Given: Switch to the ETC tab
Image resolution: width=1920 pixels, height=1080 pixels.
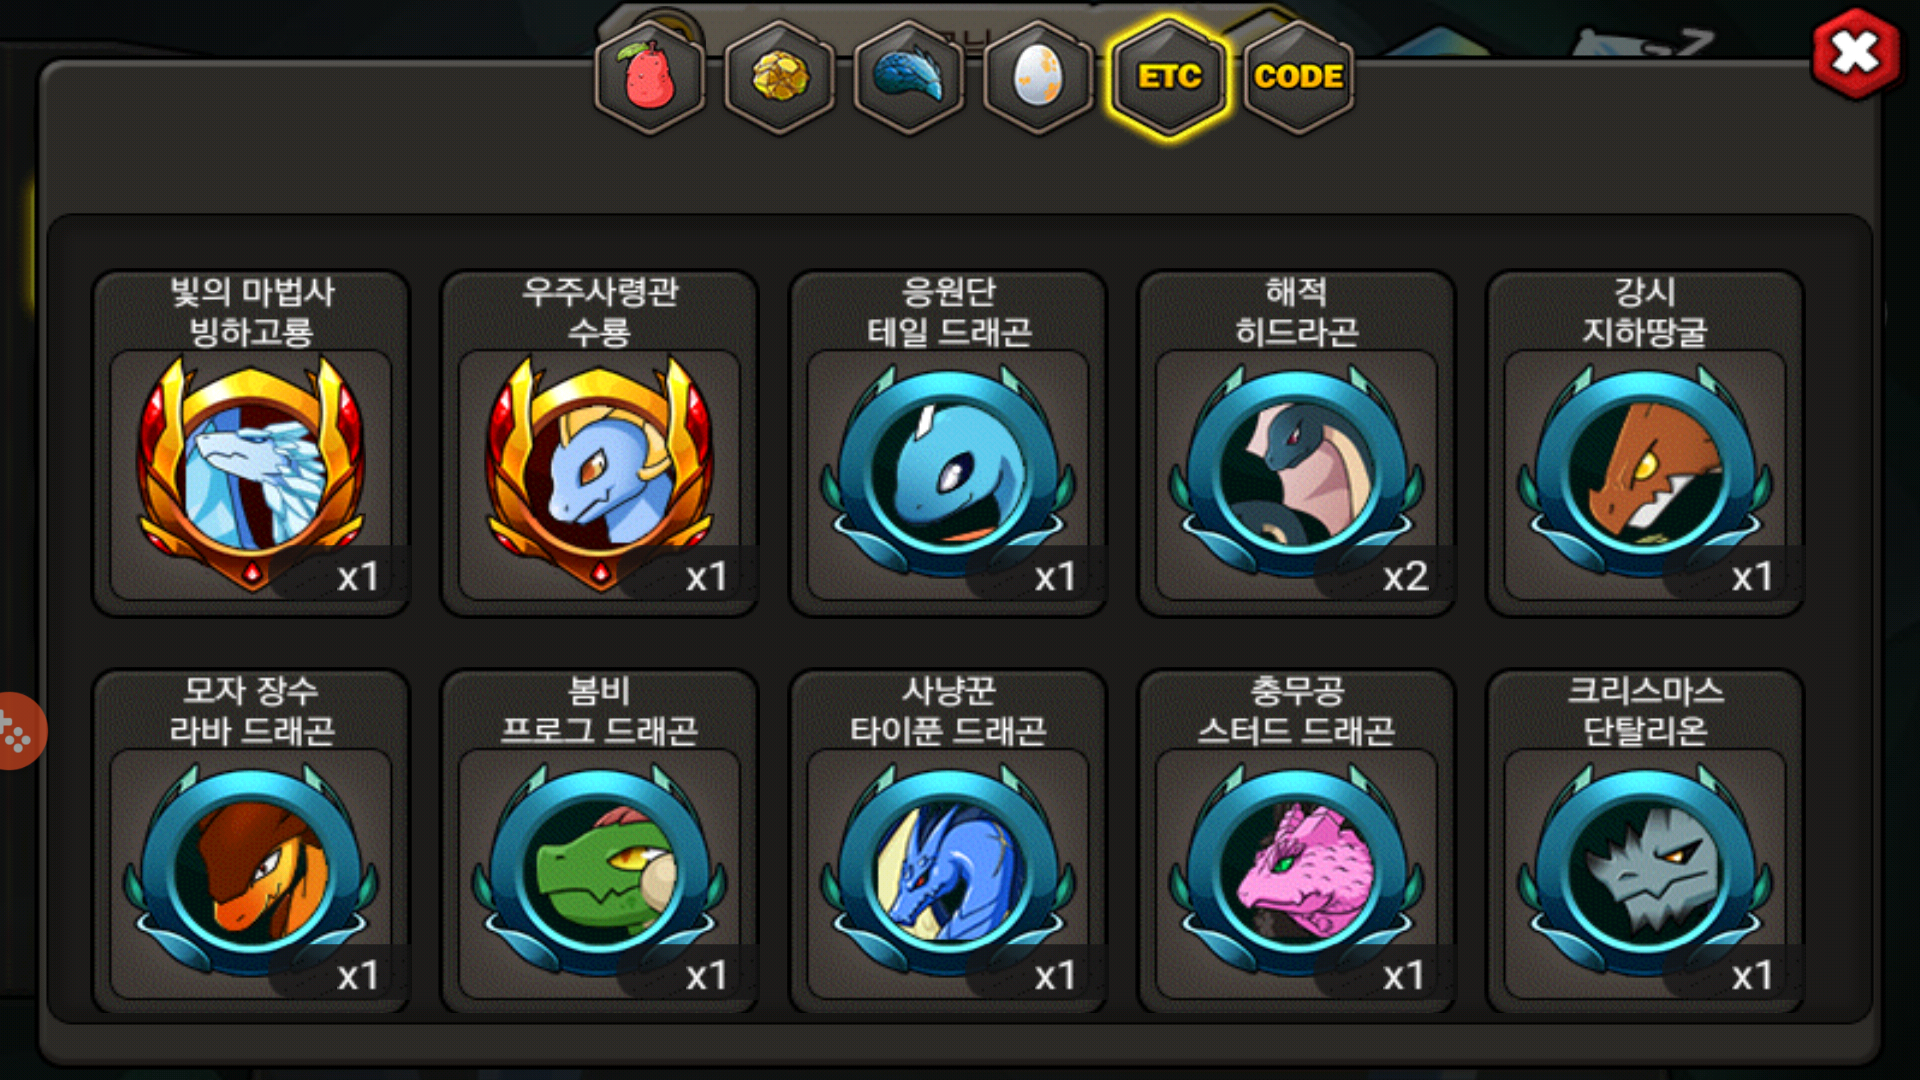Looking at the screenshot, I should [1169, 77].
